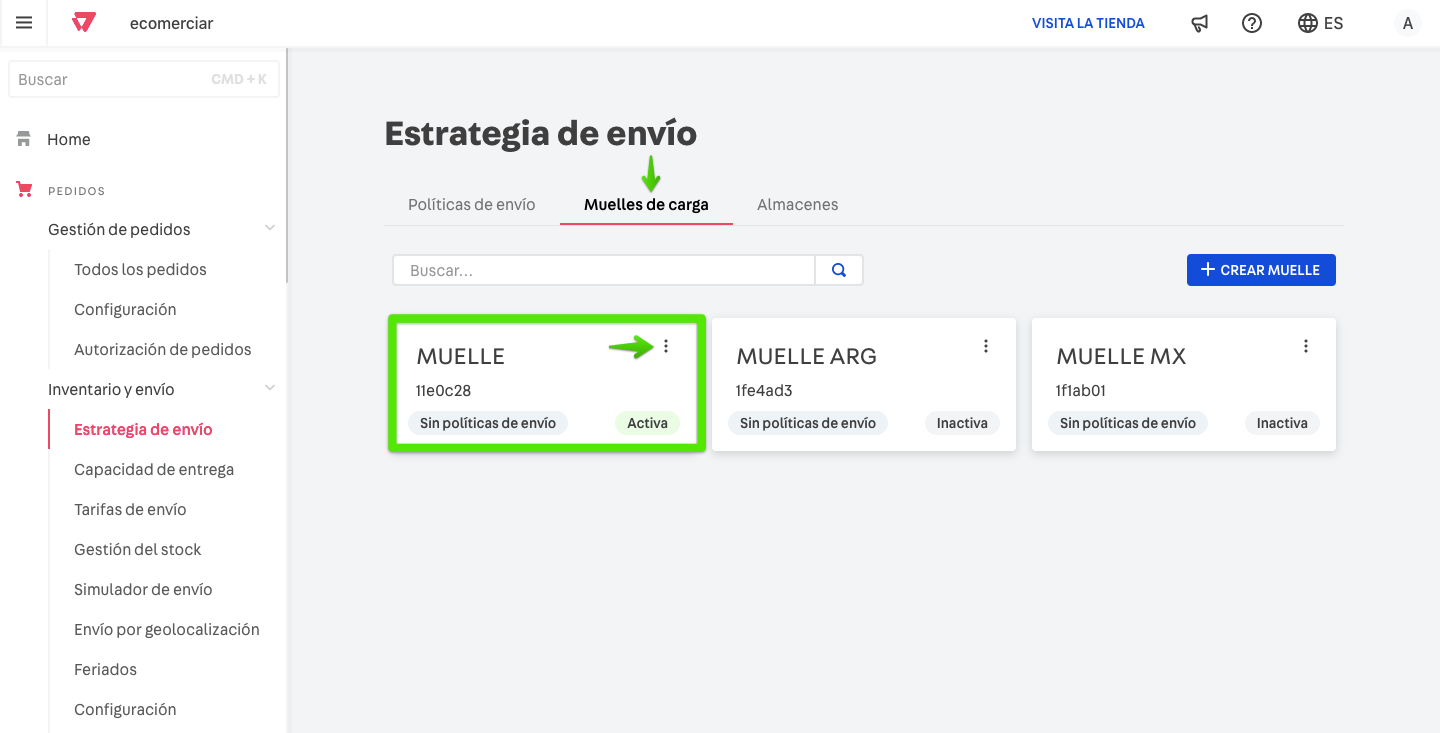Image resolution: width=1440 pixels, height=733 pixels.
Task: Click Sin políticas de envío on MUELLE ARG
Action: (x=808, y=423)
